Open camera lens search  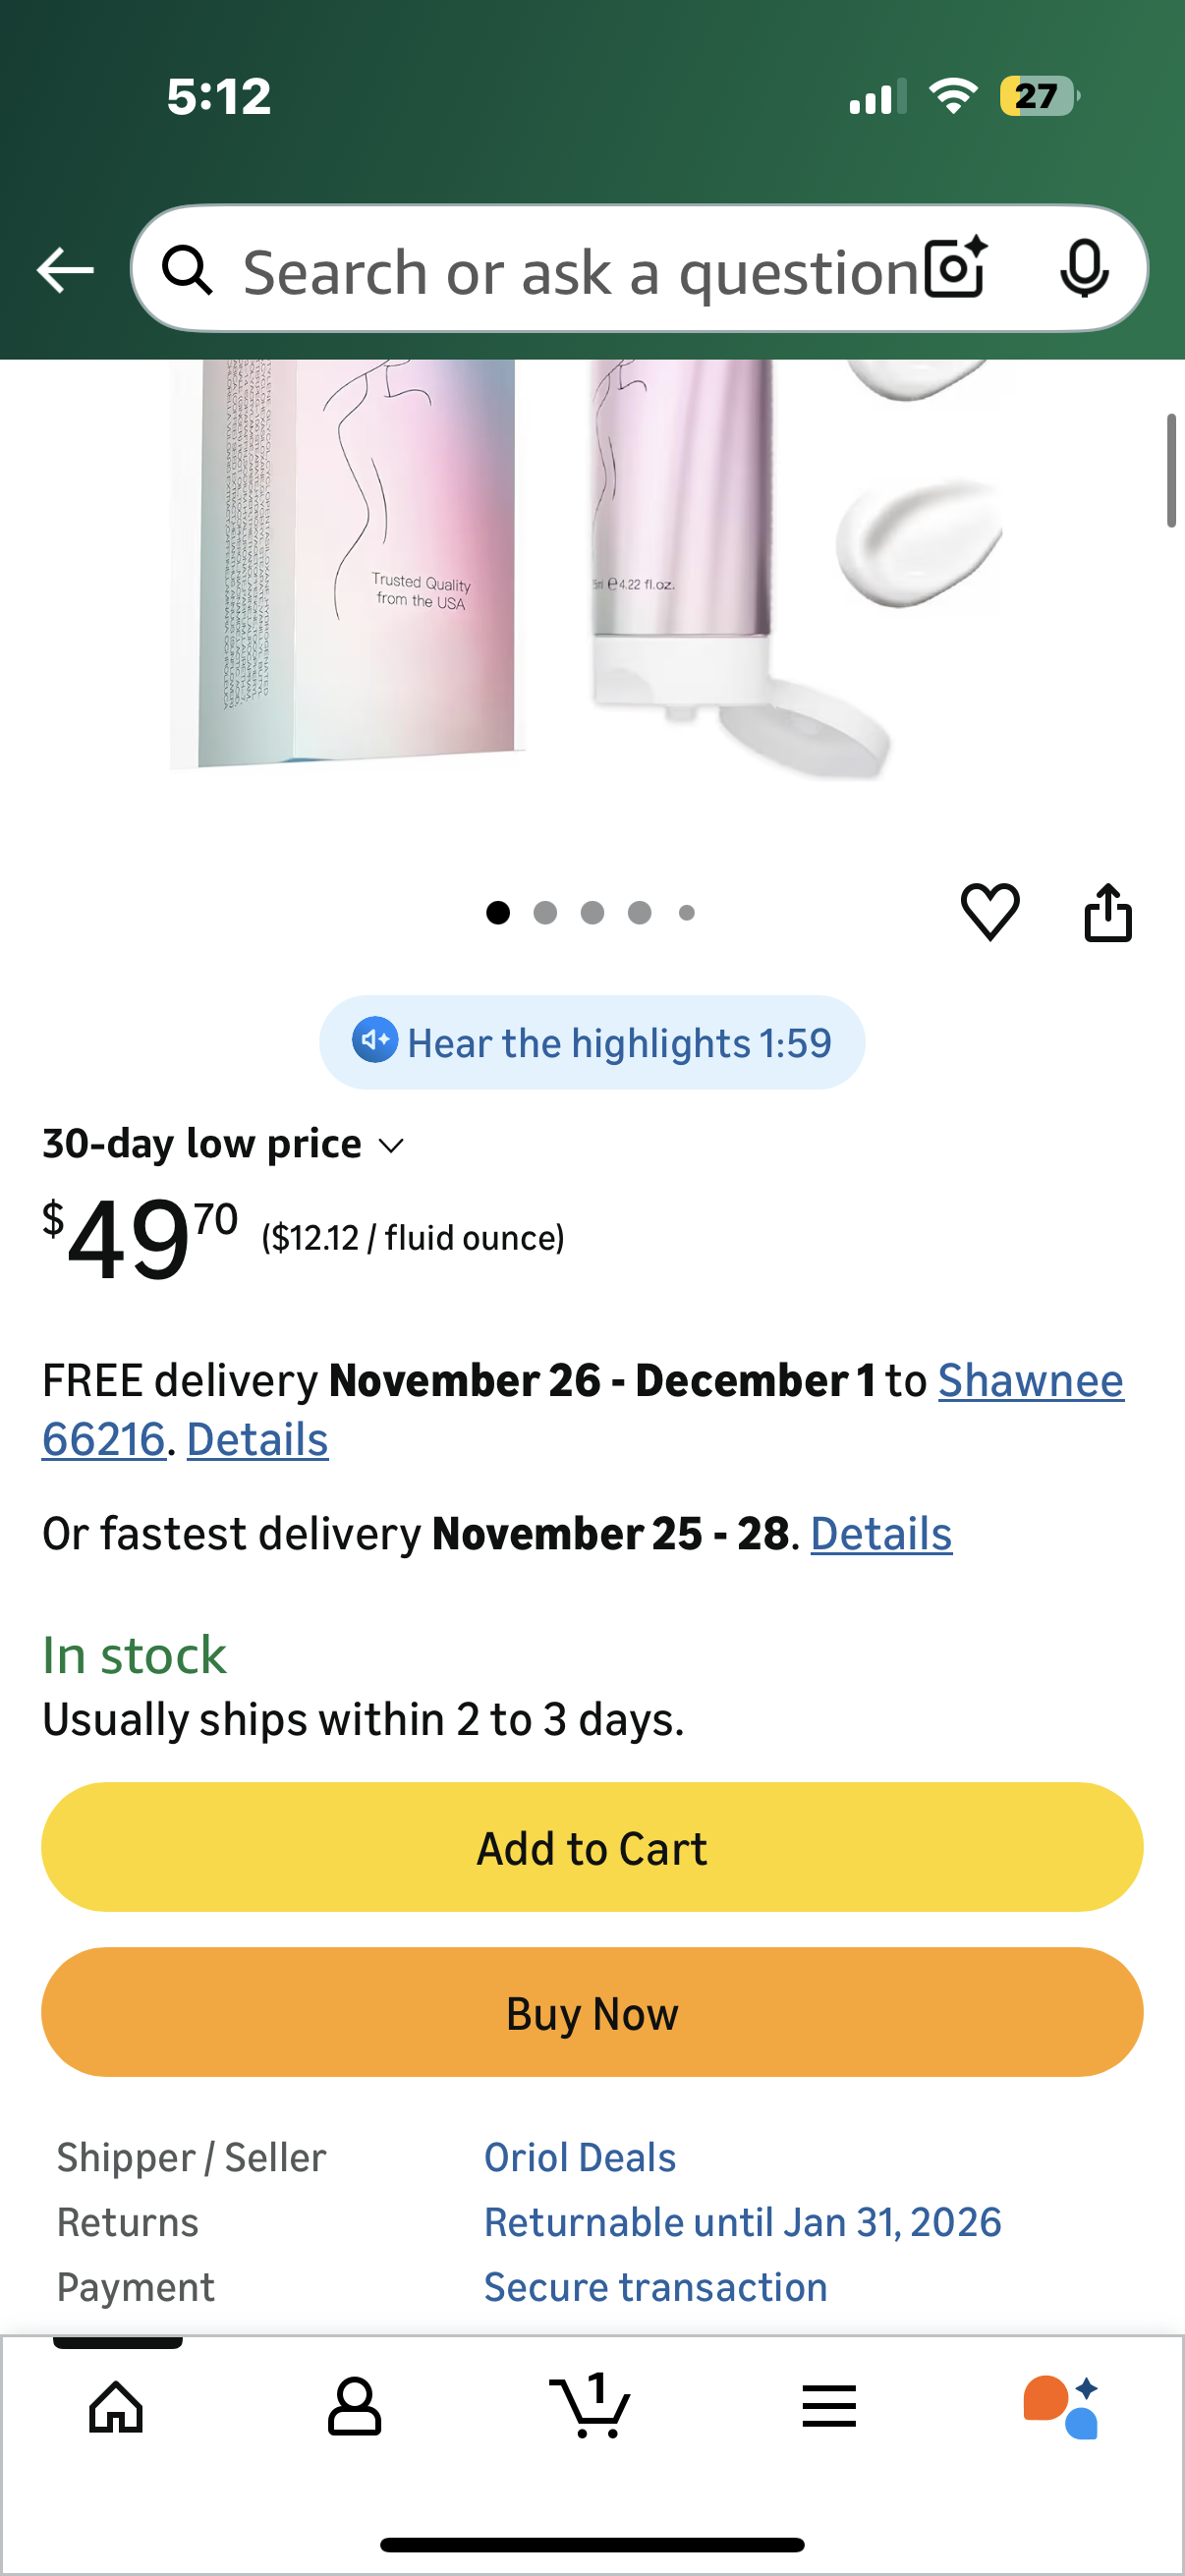point(955,269)
